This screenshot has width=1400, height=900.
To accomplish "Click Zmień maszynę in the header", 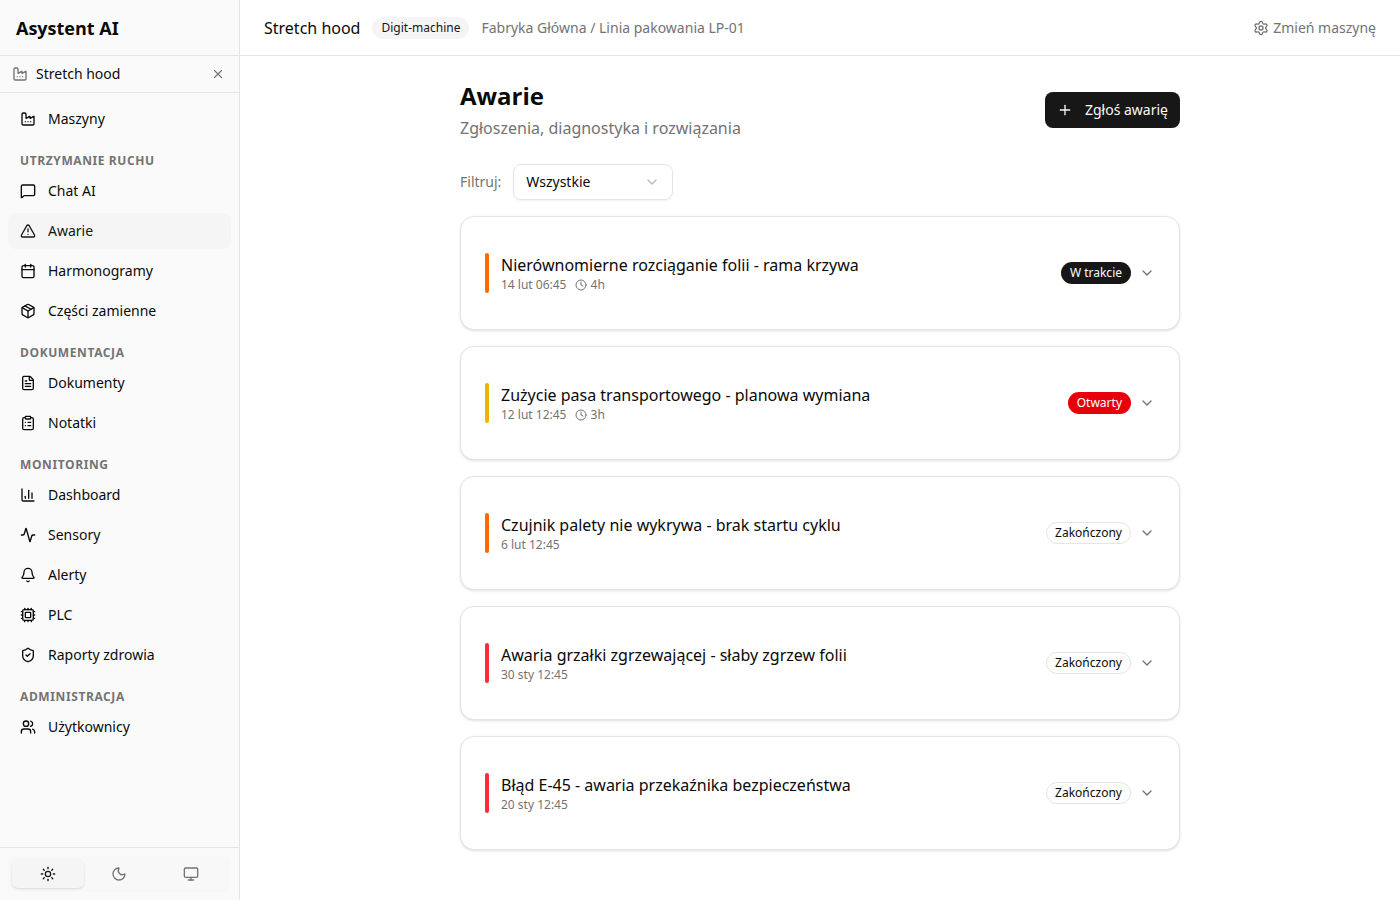I will [1314, 28].
